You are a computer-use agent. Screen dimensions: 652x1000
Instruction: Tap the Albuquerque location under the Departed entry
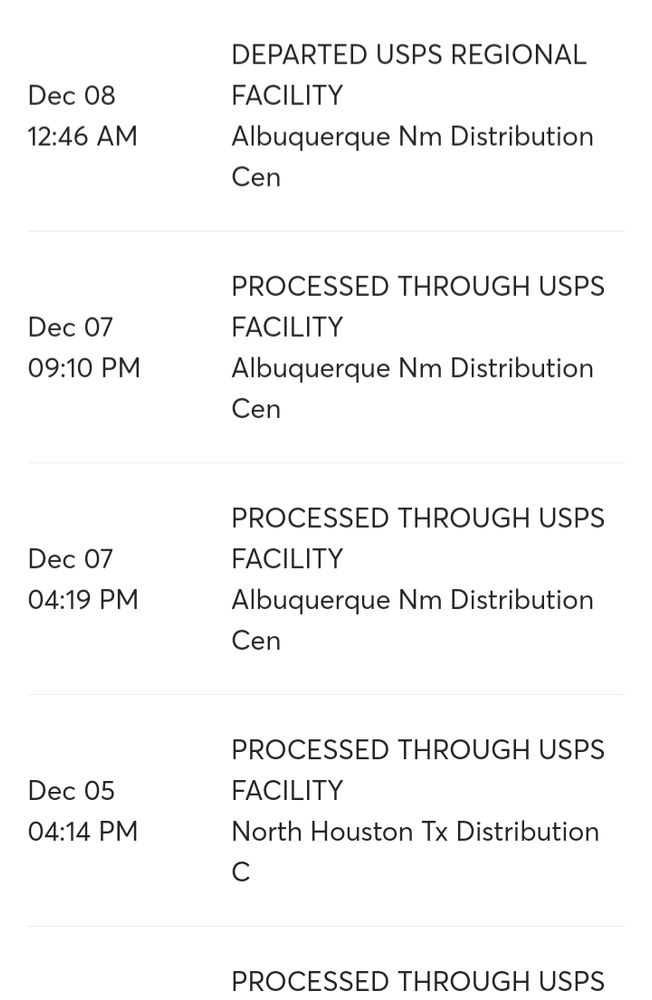coord(412,156)
